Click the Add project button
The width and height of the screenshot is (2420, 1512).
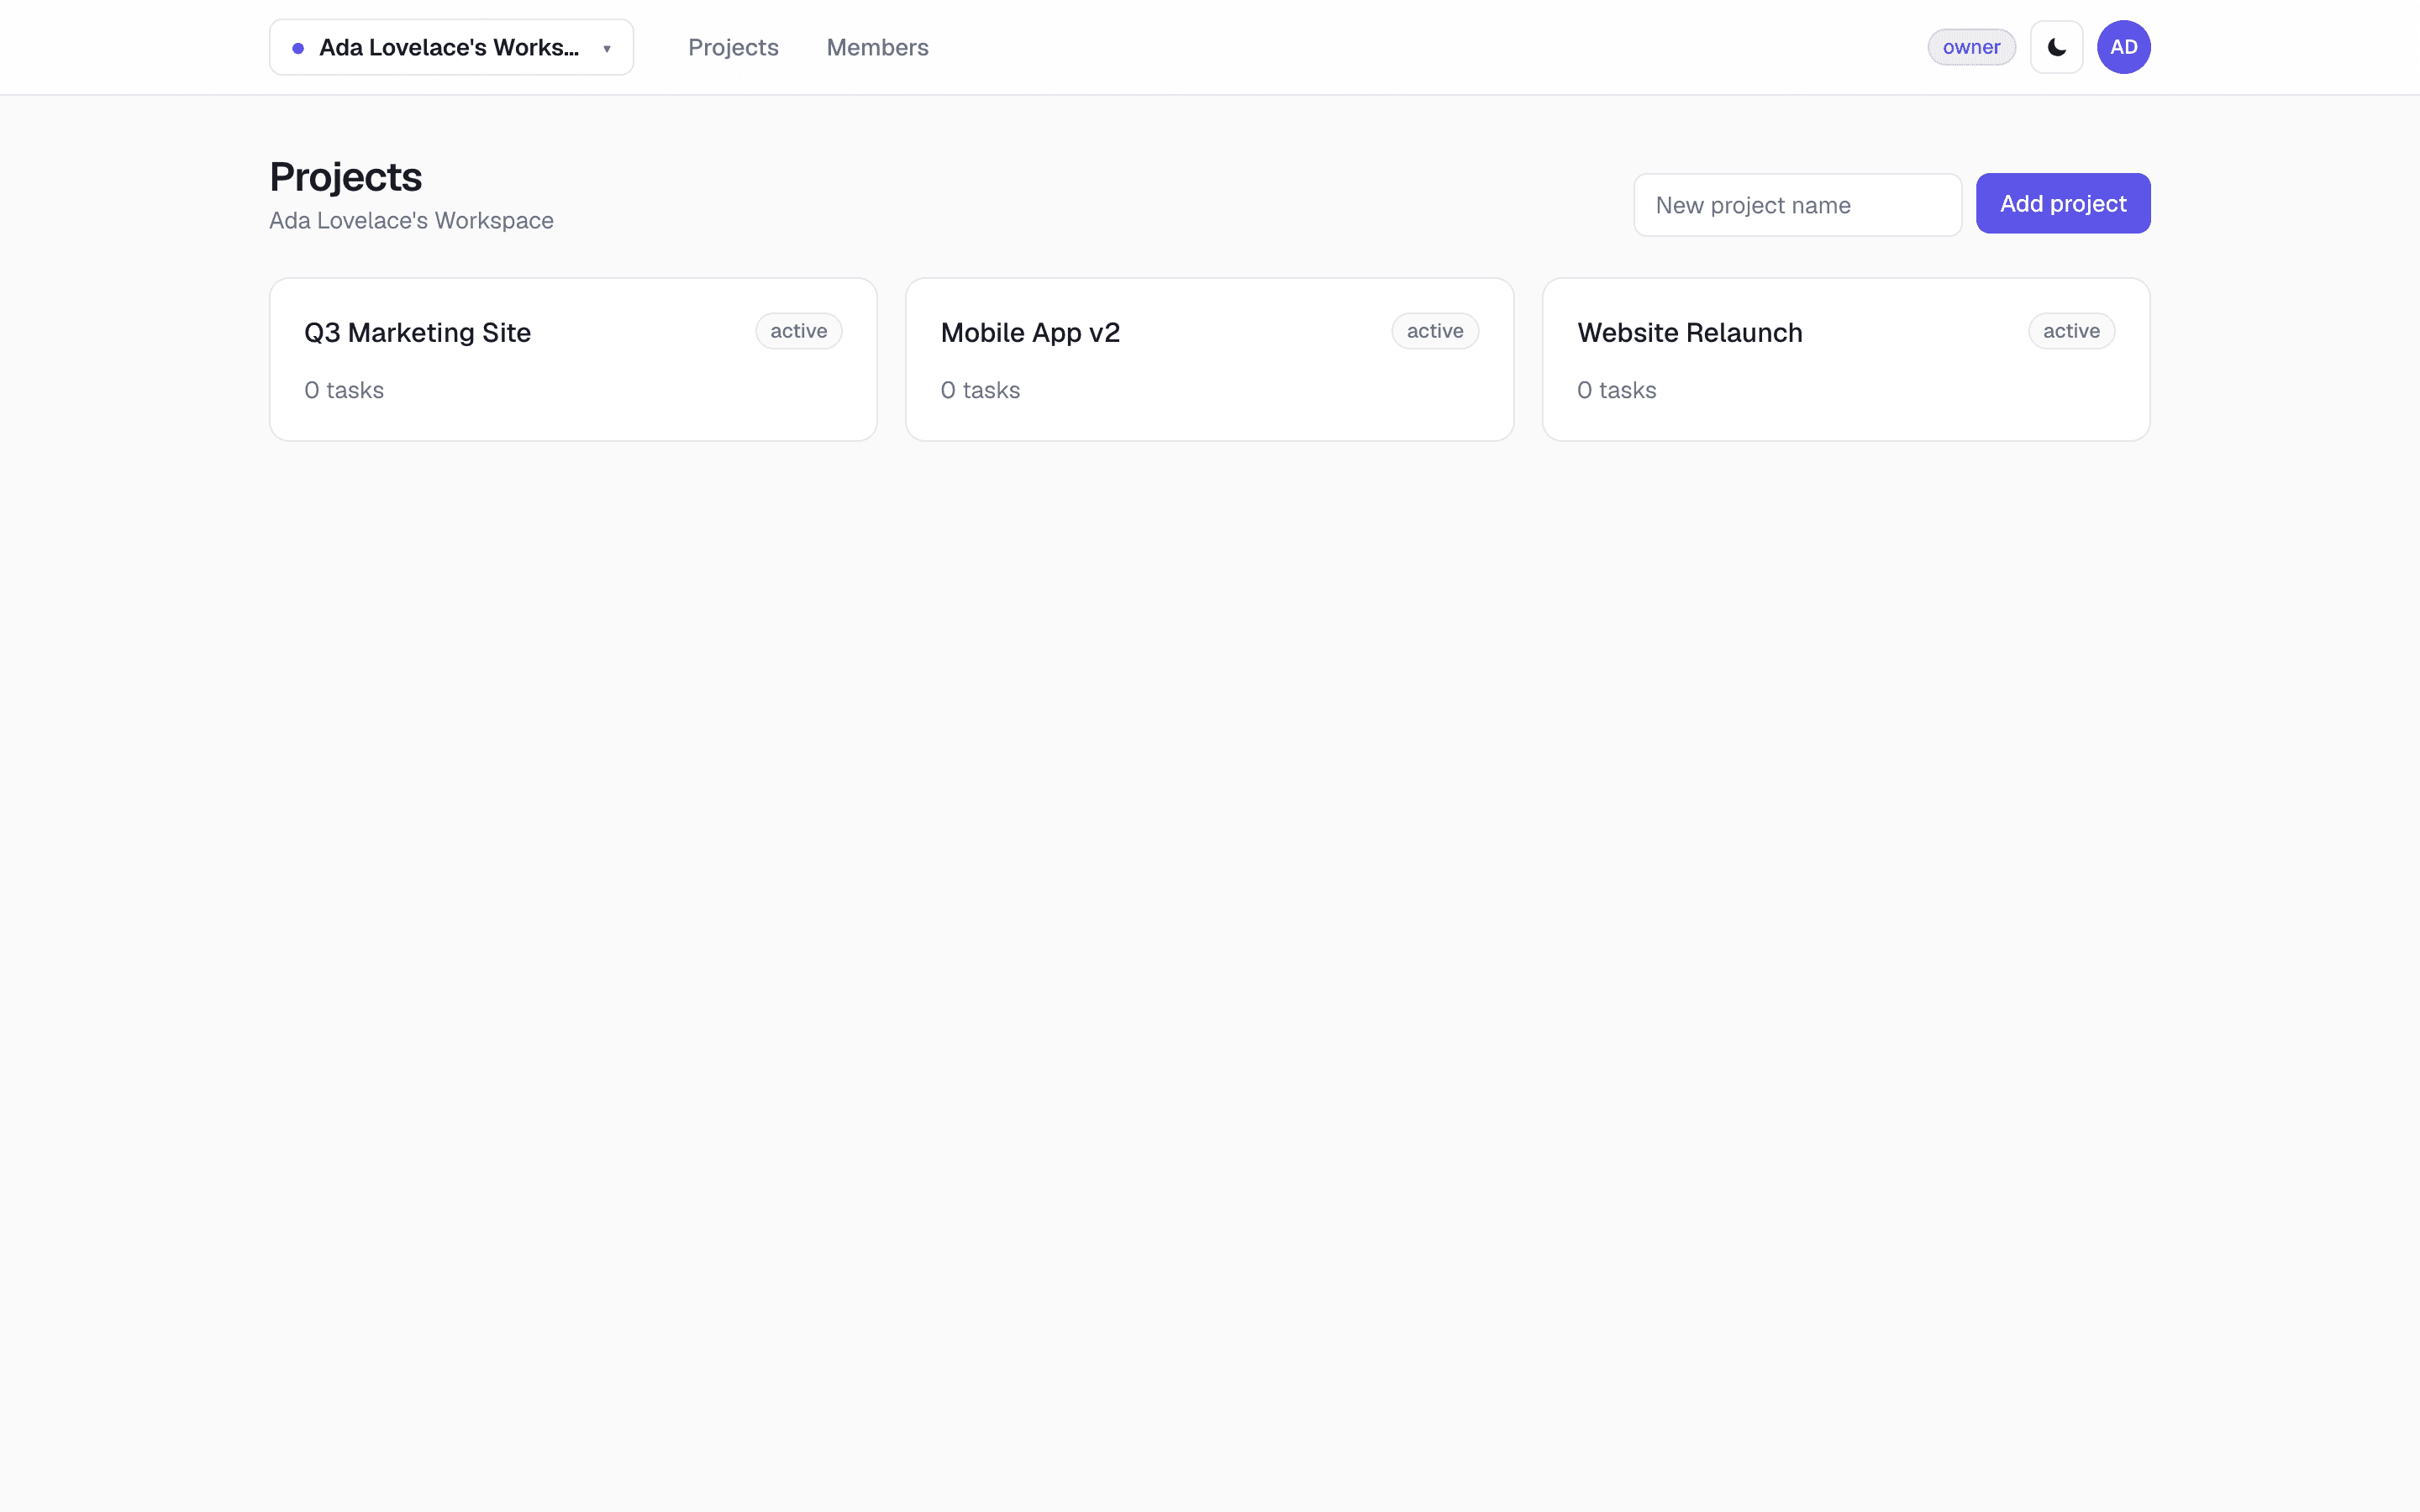pos(2063,203)
